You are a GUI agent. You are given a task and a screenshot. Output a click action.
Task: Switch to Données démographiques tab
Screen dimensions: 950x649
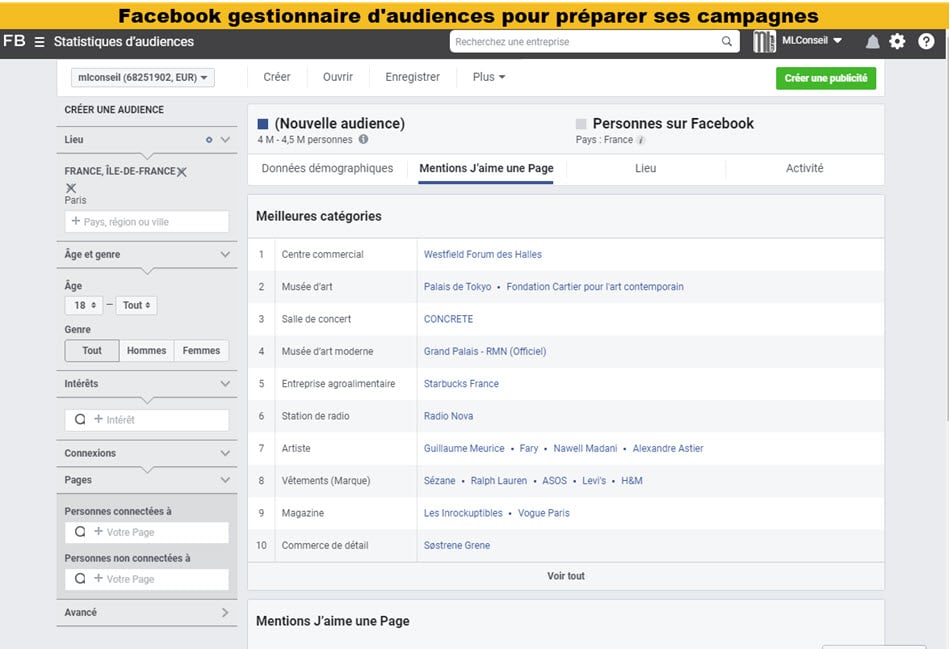327,168
